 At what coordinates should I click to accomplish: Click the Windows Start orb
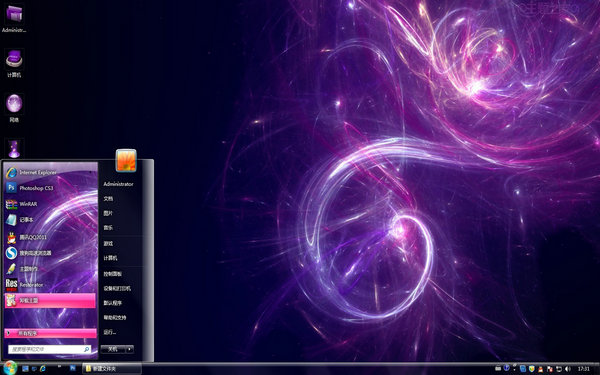coord(9,368)
